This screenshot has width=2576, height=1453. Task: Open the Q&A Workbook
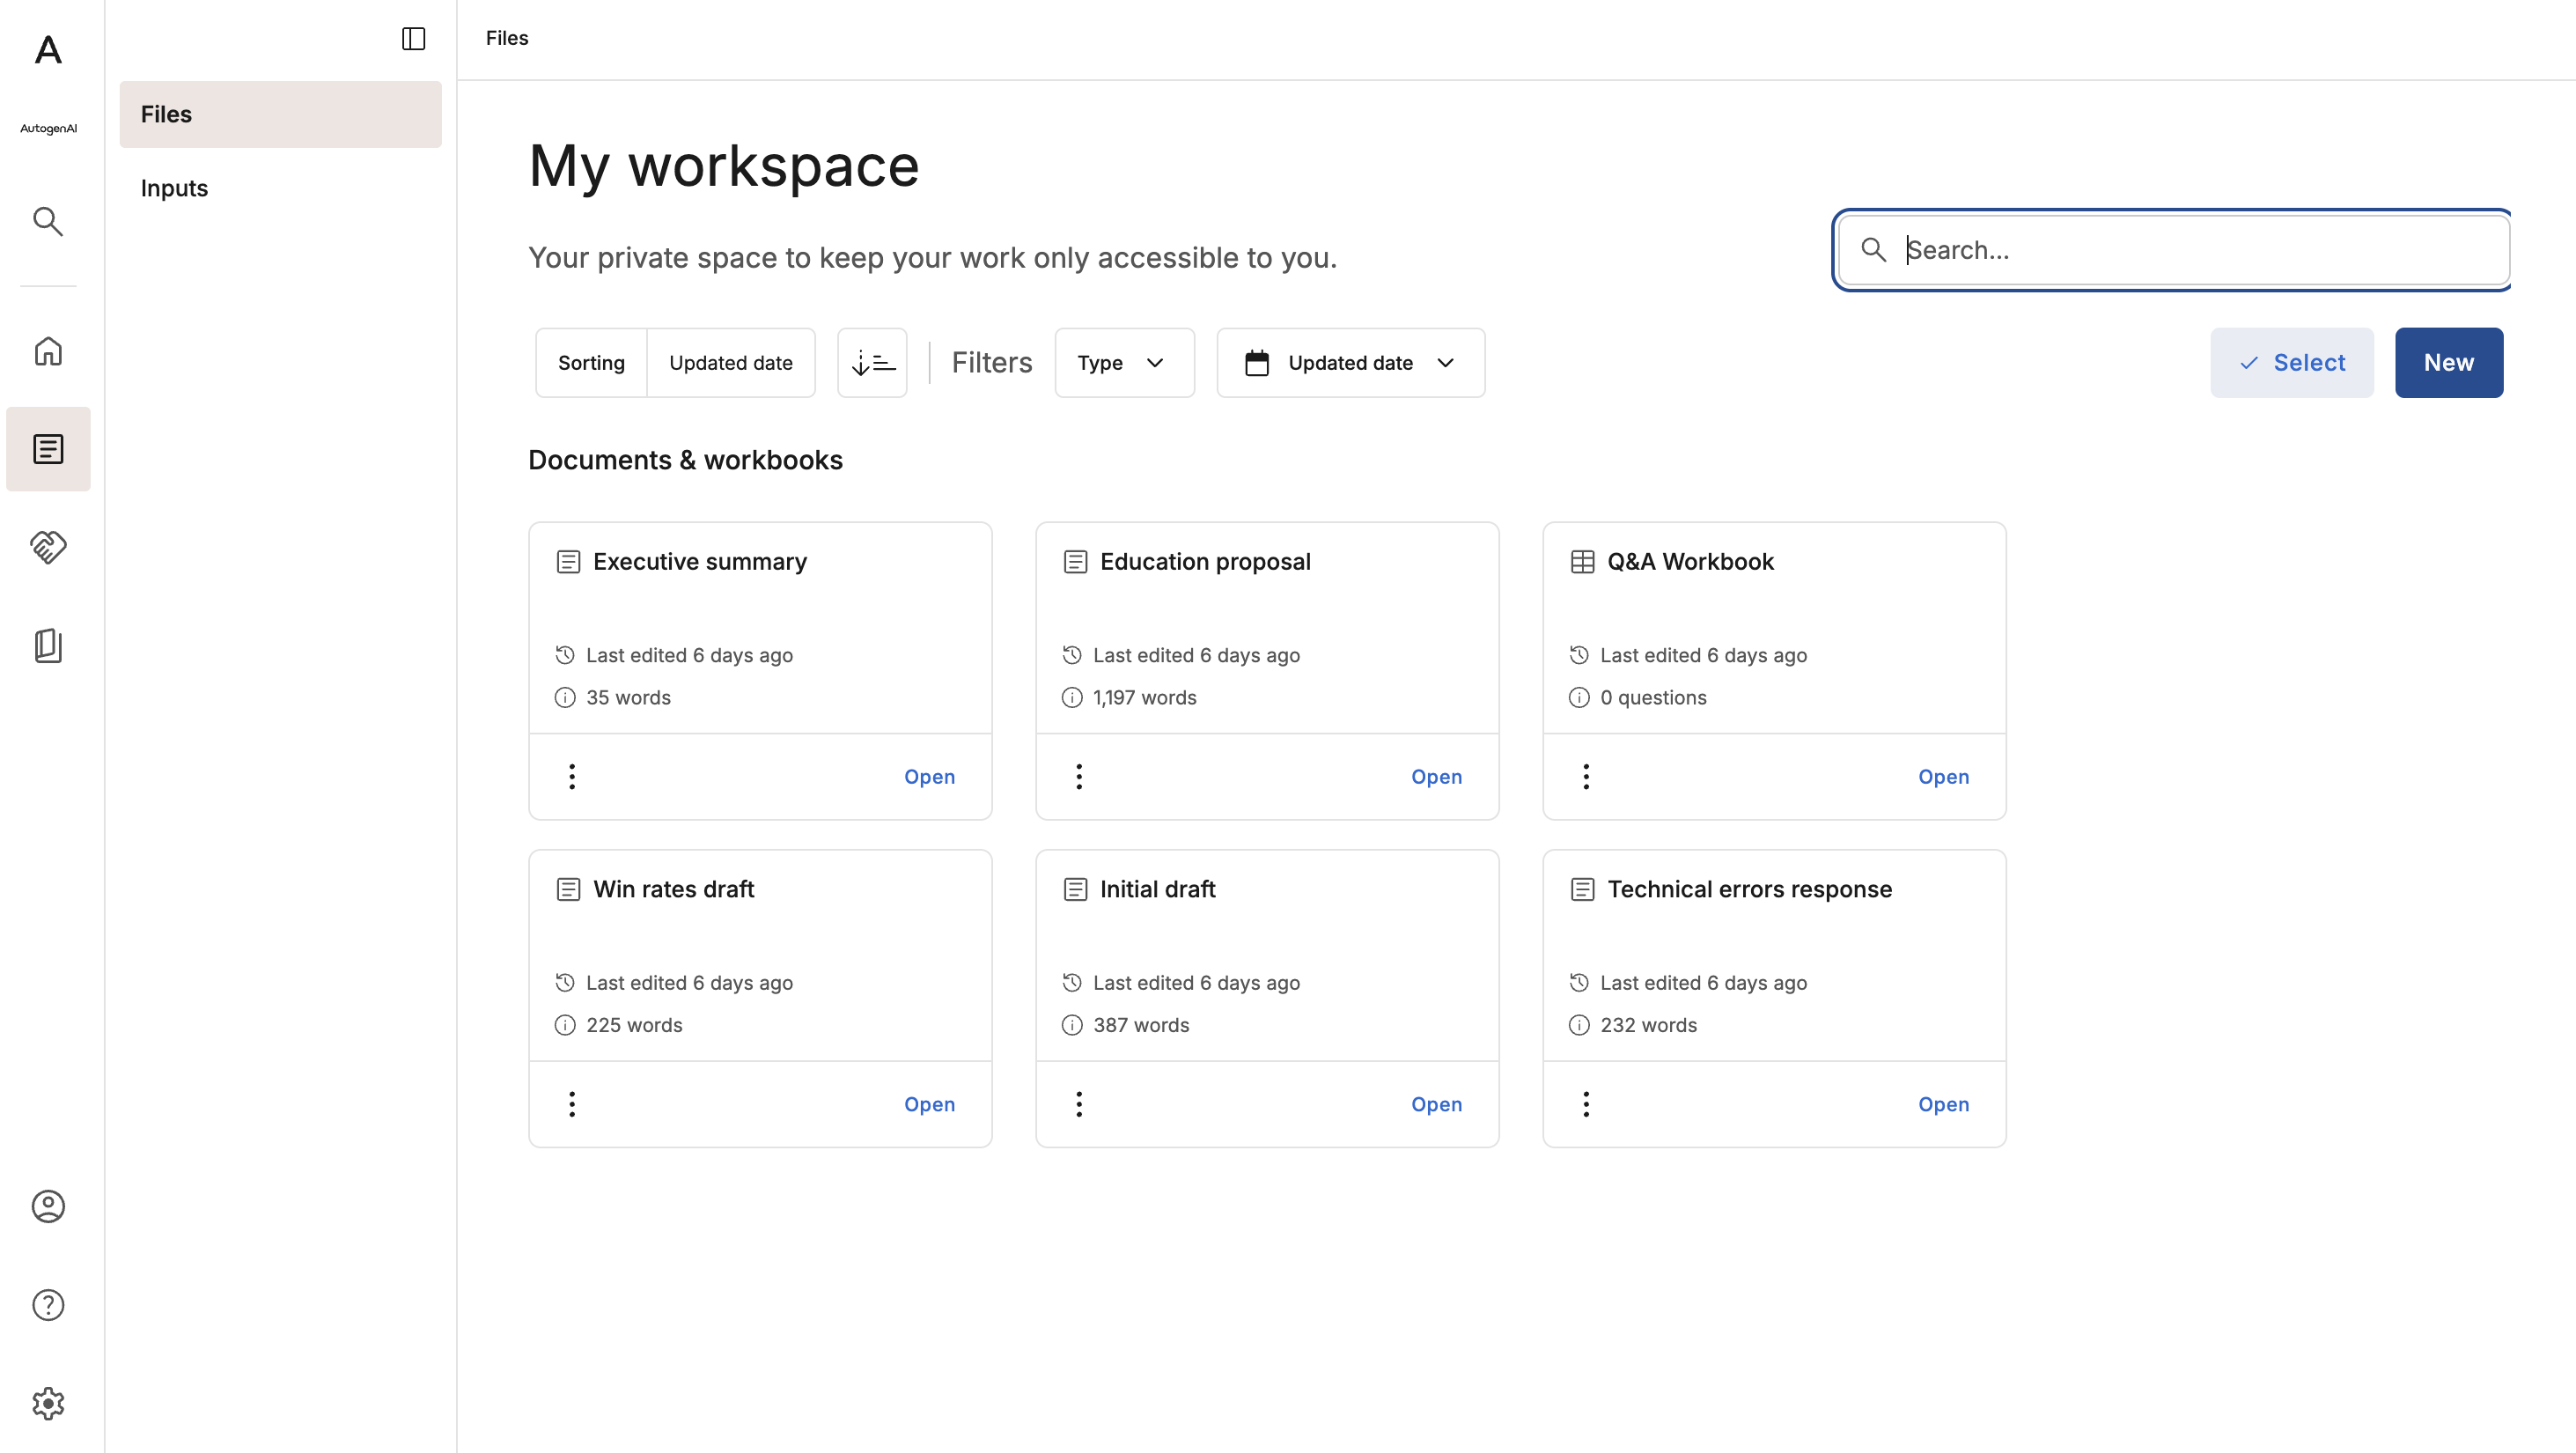click(x=1943, y=777)
